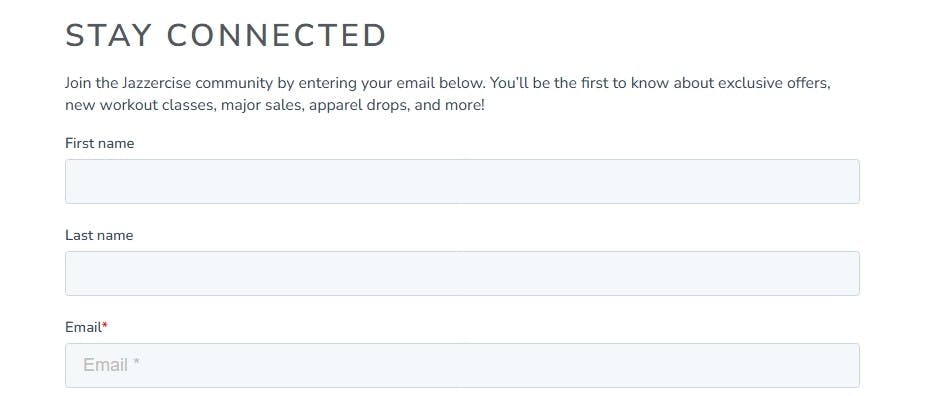
Task: Click the word STAY in the heading
Action: pos(108,36)
